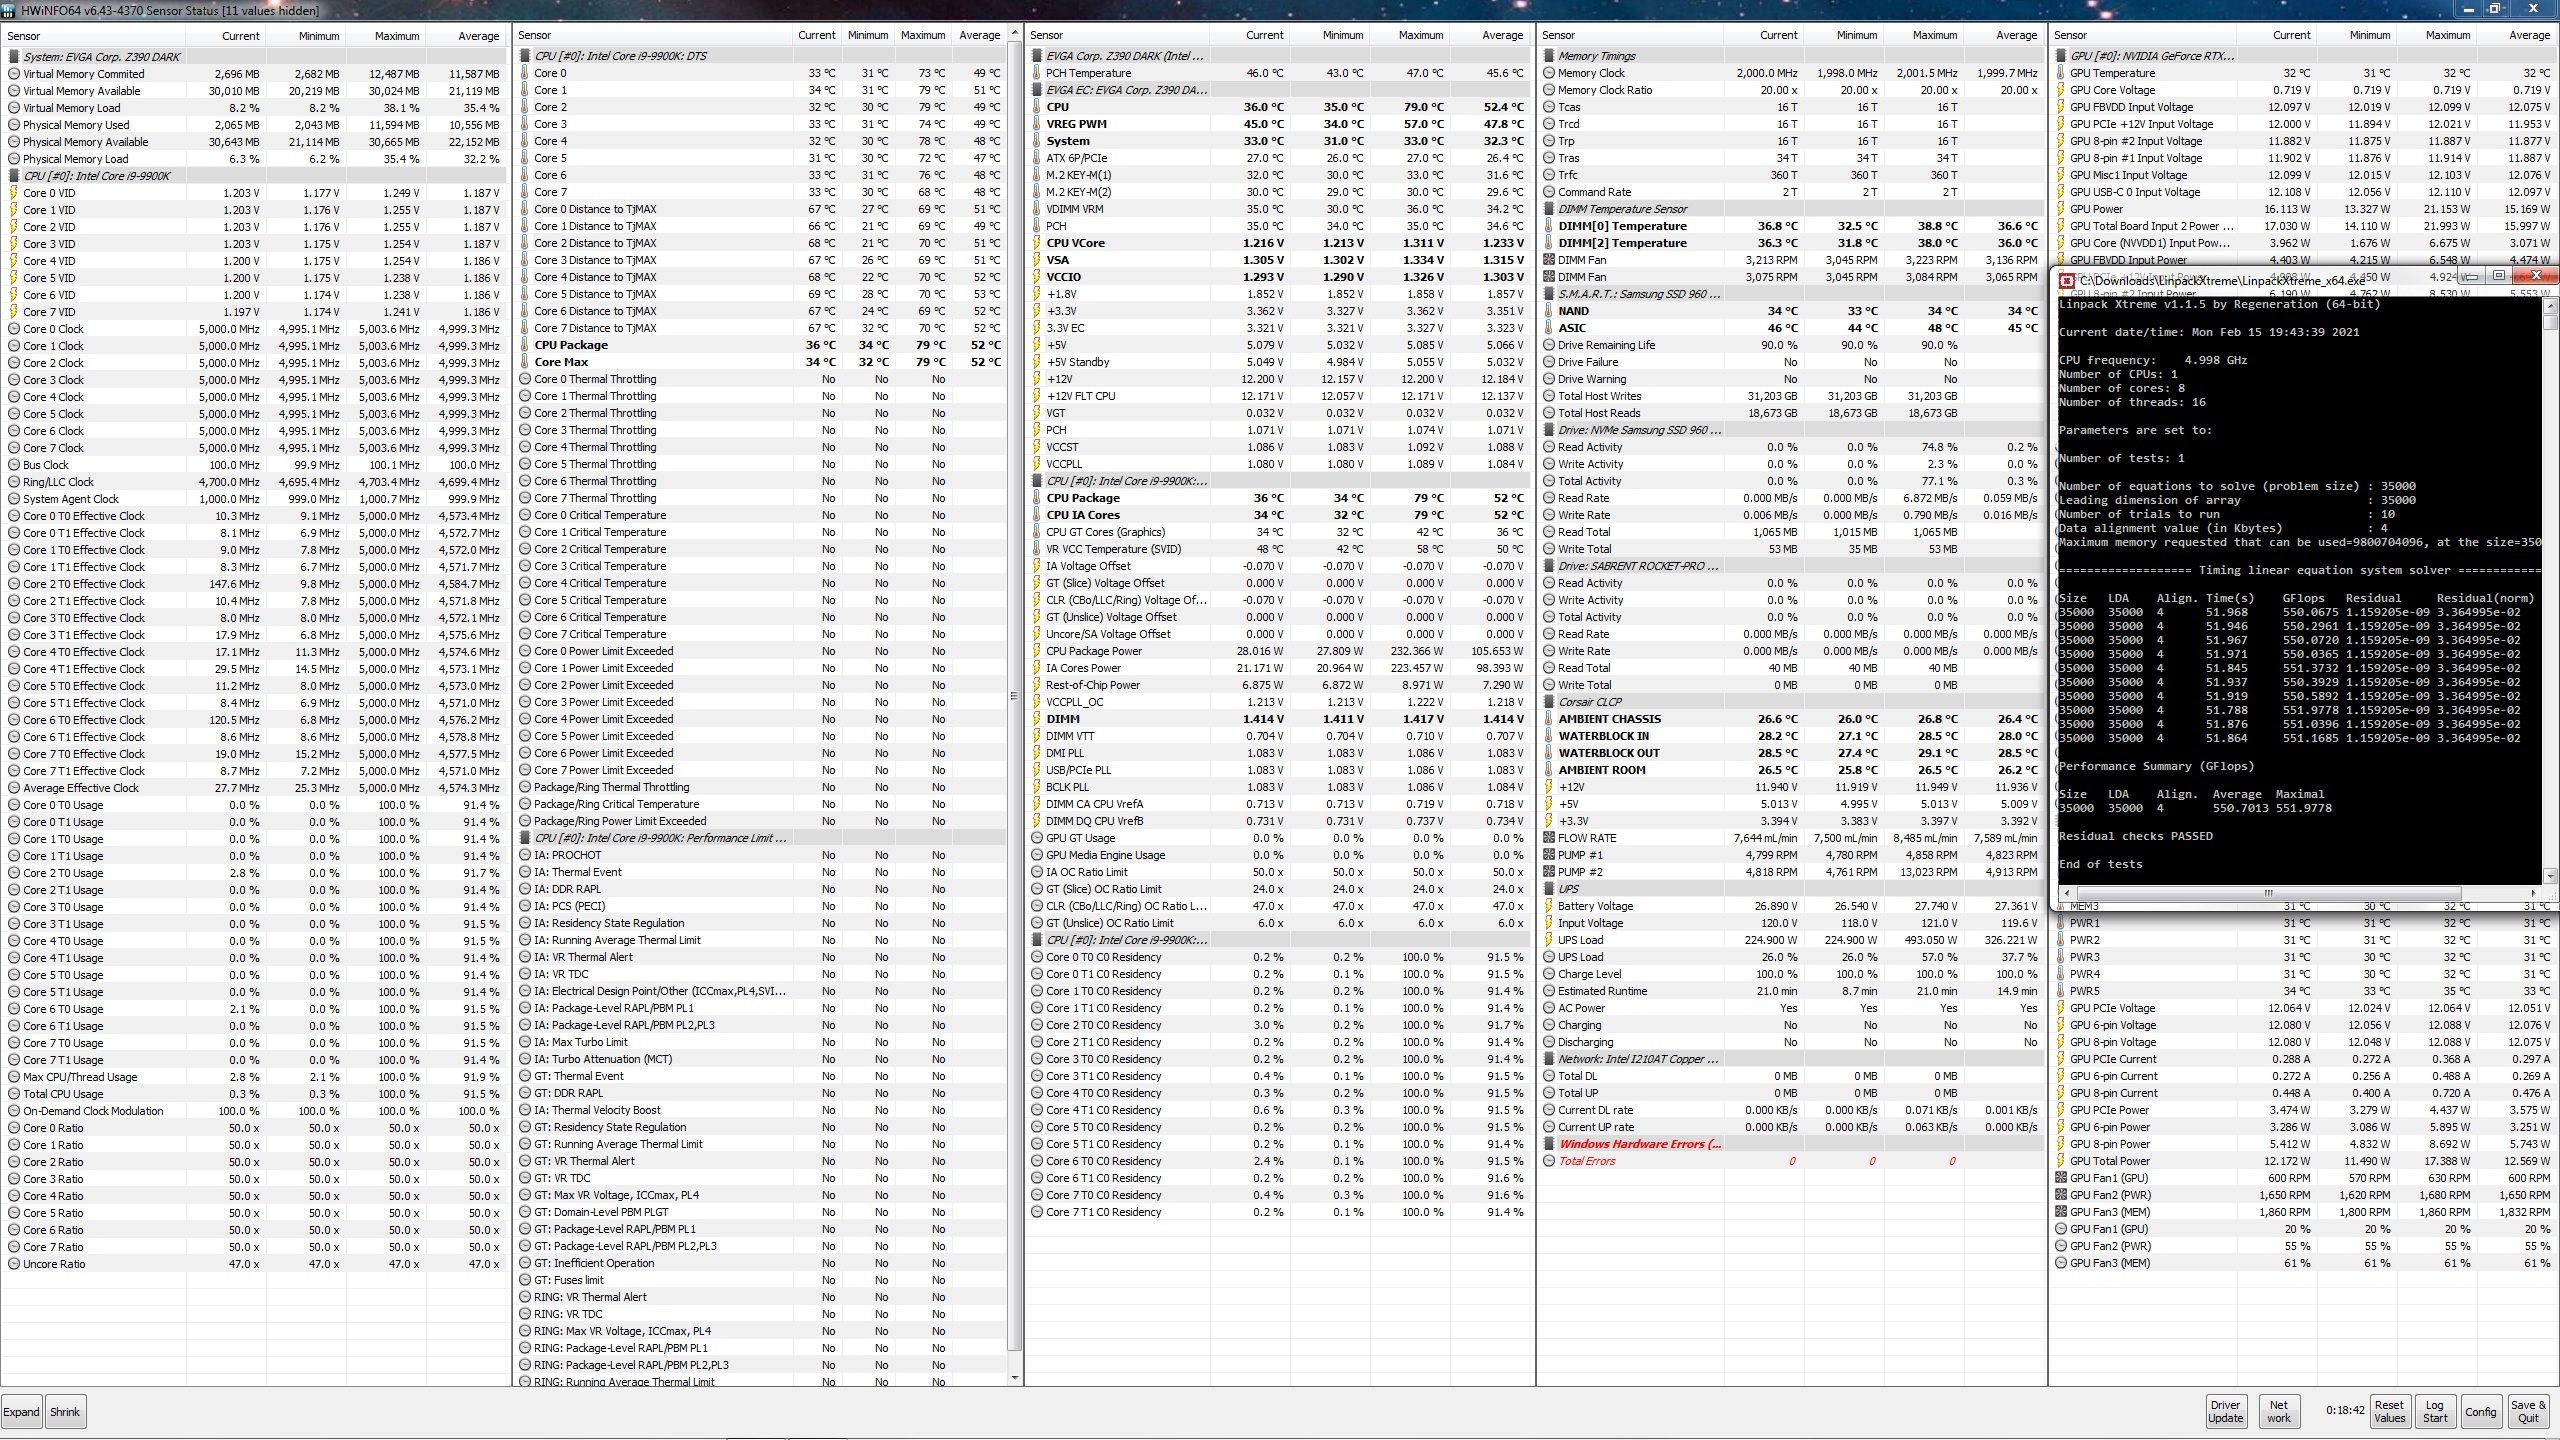The height and width of the screenshot is (1440, 2560).
Task: Click the Shrink button
Action: pos(65,1412)
